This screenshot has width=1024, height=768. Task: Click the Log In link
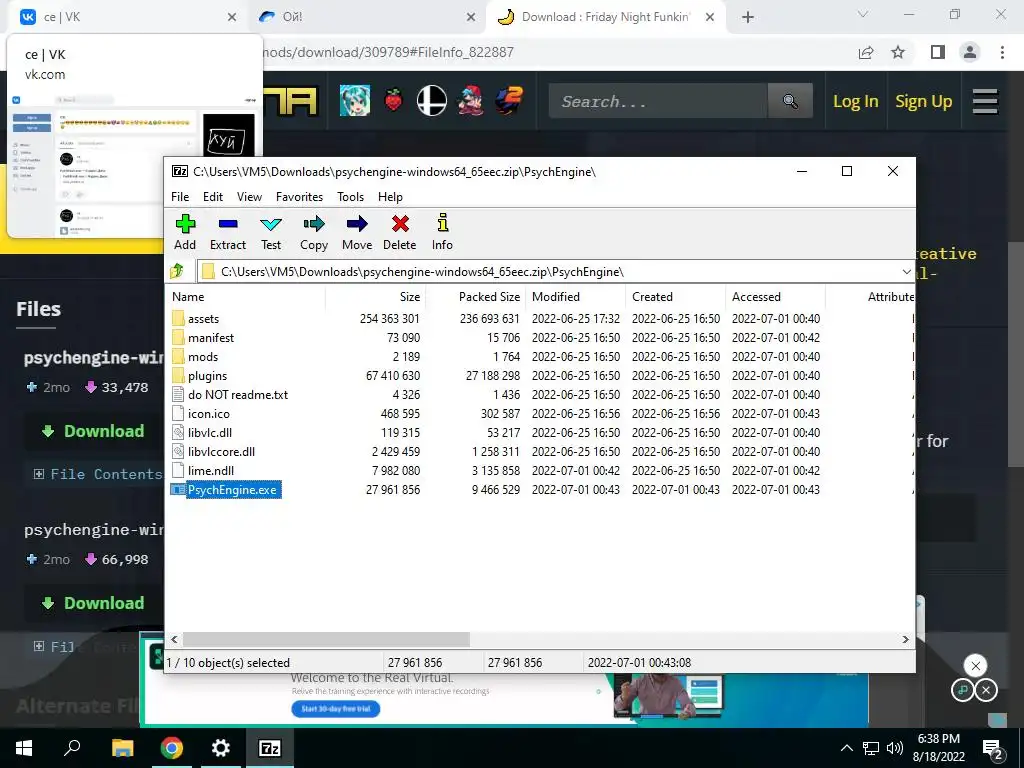[x=856, y=101]
